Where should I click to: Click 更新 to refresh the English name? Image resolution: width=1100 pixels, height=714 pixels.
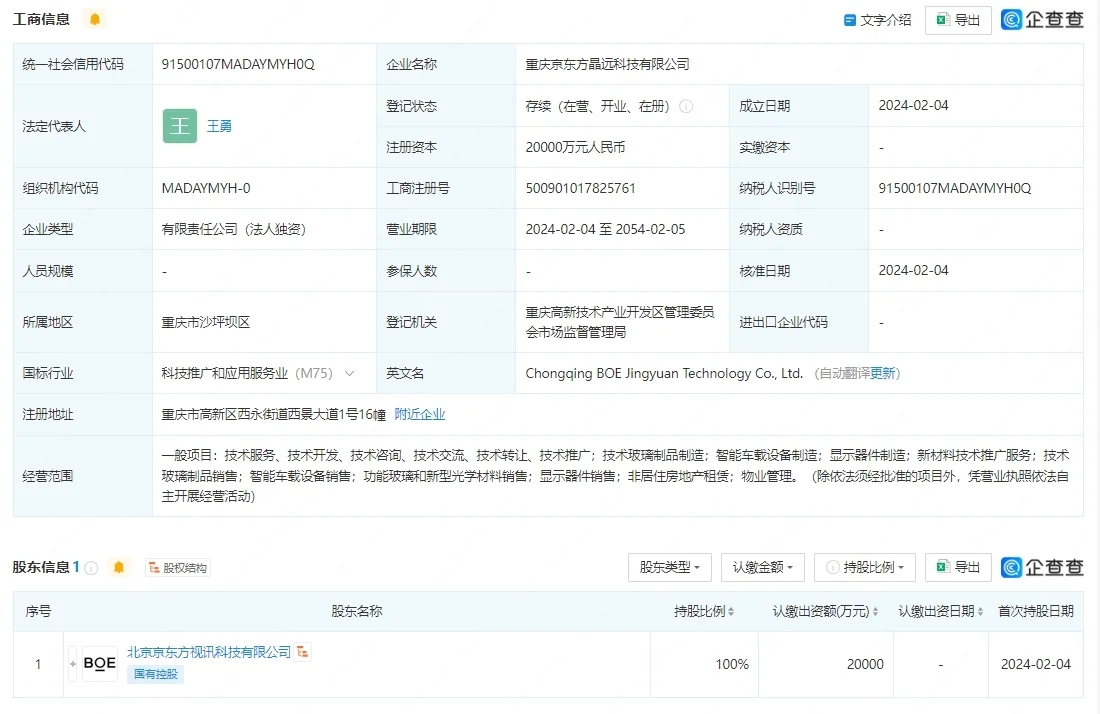point(883,373)
